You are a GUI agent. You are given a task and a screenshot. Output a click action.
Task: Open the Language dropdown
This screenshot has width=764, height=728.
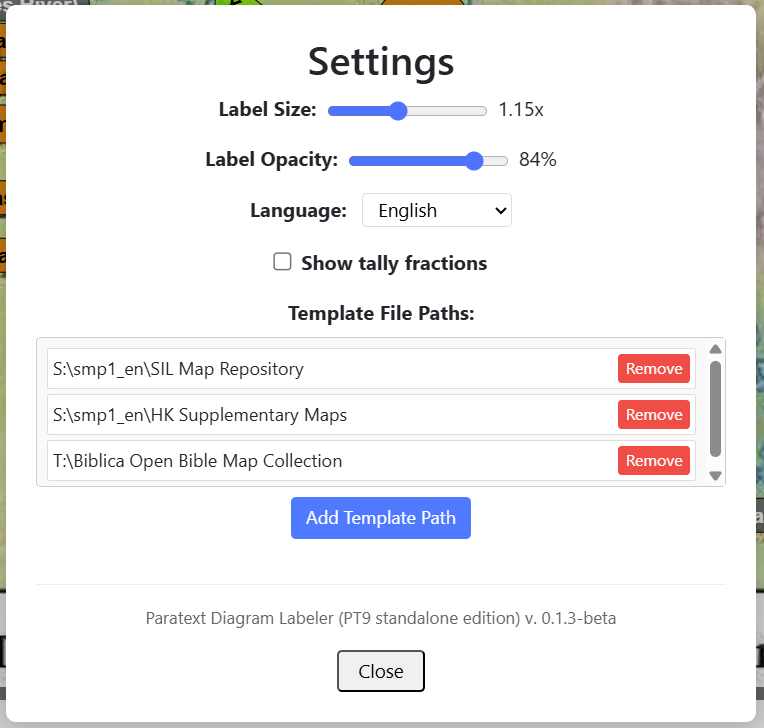click(436, 211)
